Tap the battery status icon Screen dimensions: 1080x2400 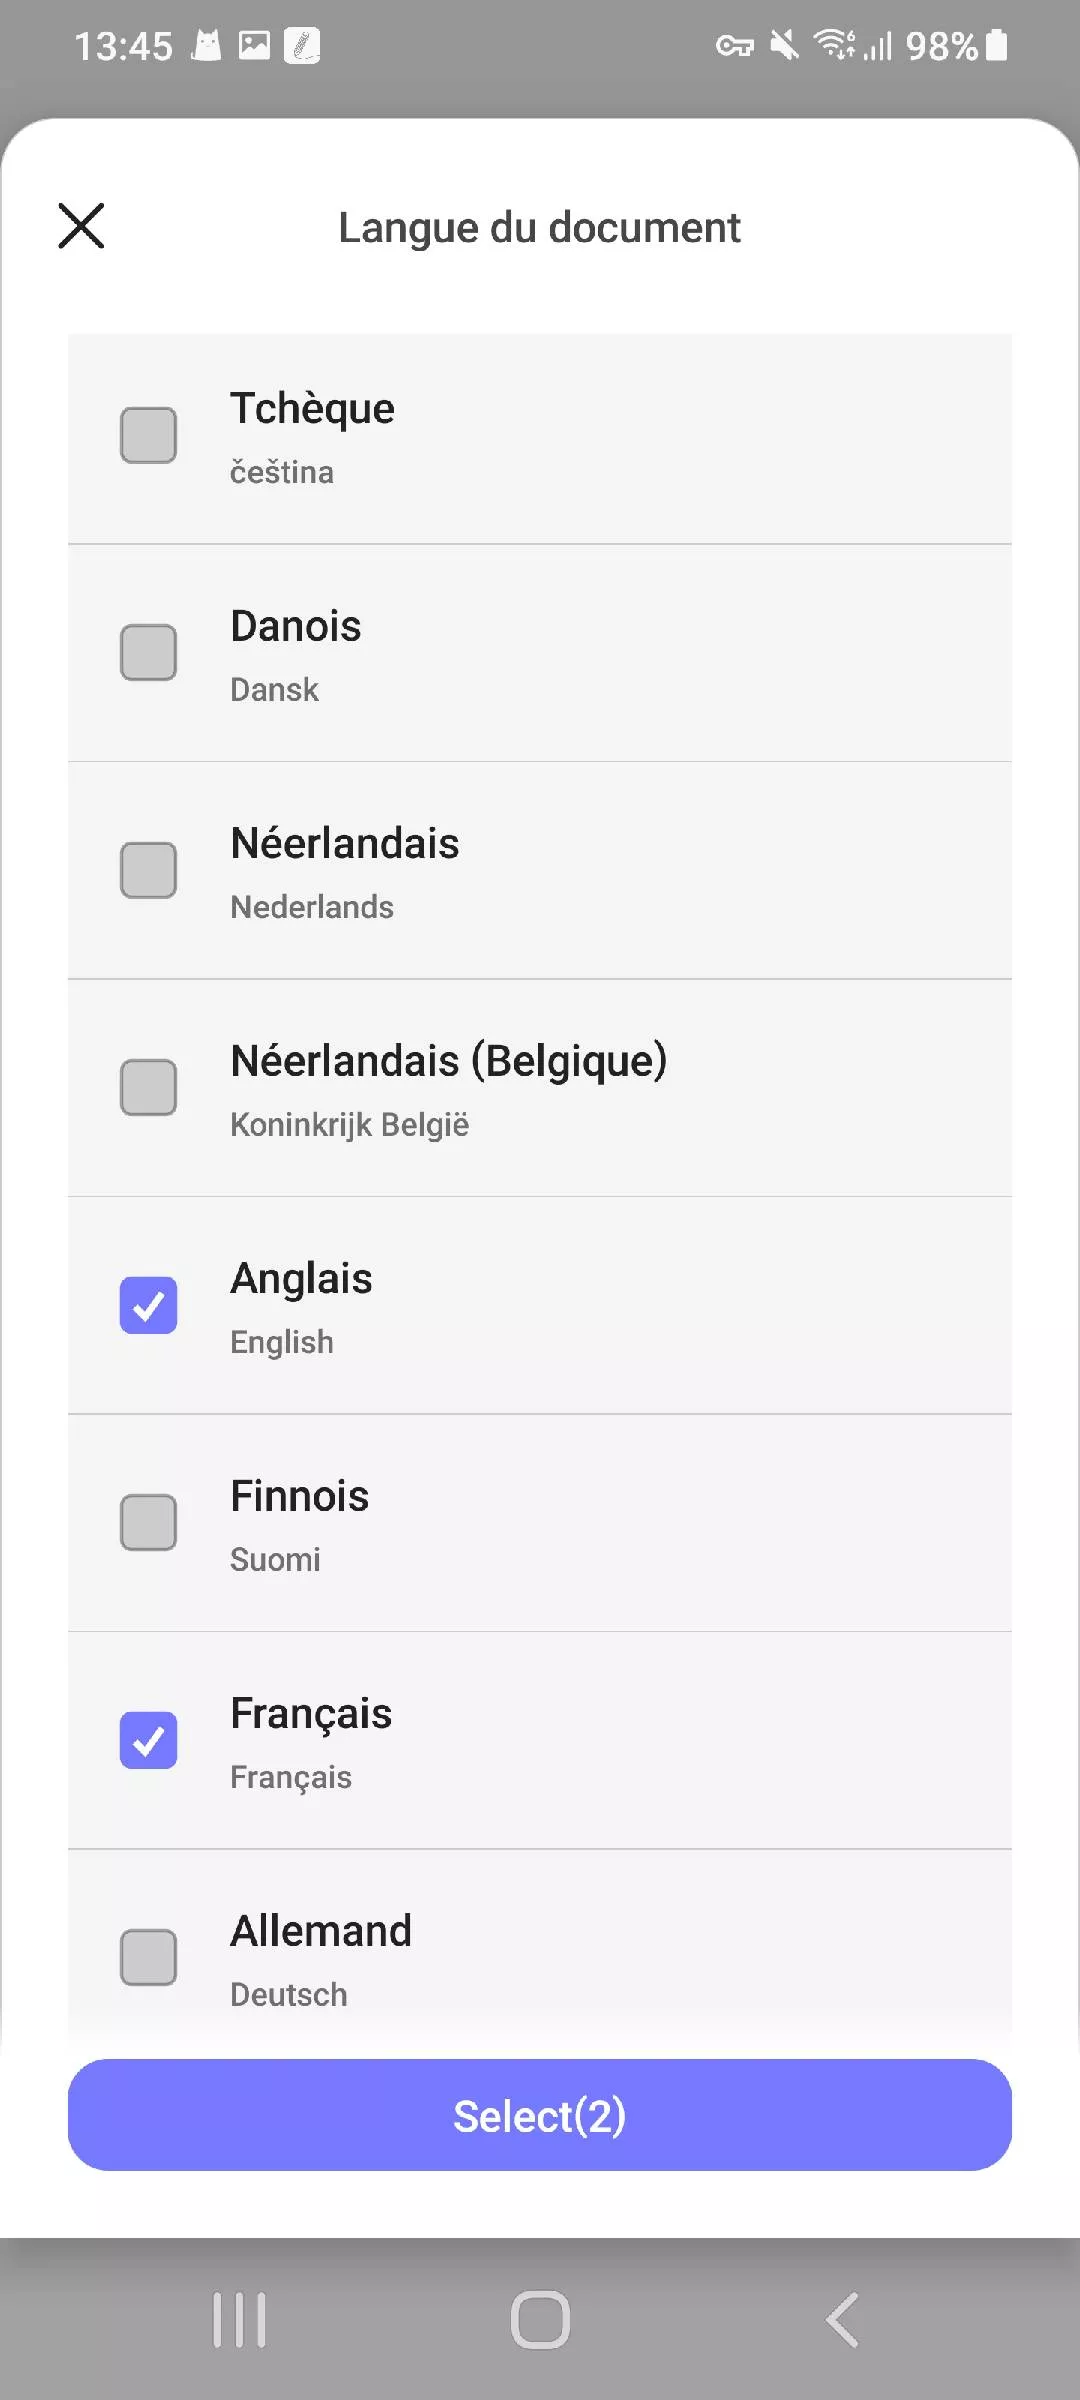997,45
